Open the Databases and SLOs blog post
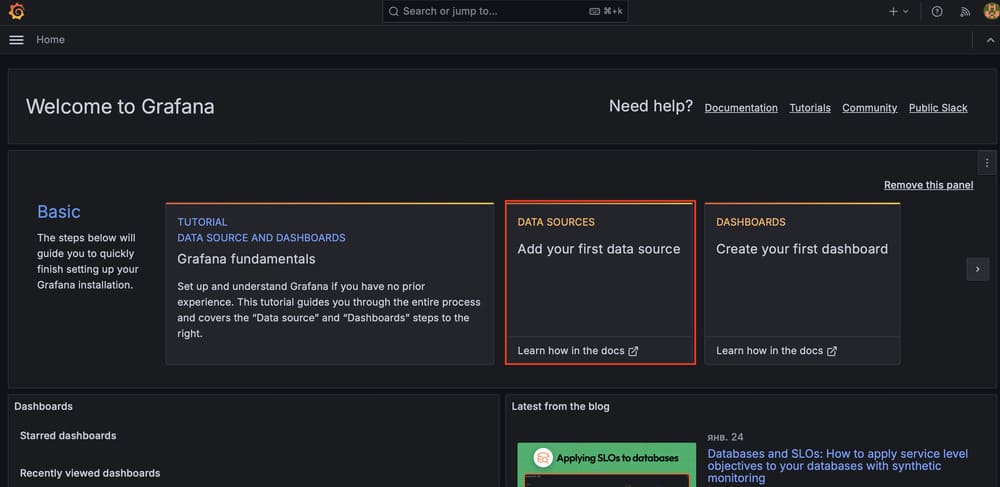This screenshot has width=1000, height=487. click(837, 466)
